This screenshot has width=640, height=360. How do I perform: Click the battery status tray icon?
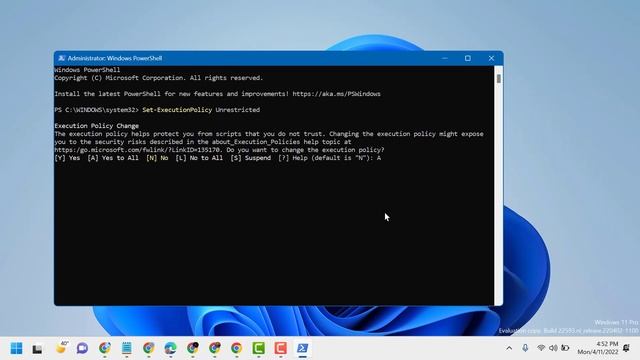point(565,348)
